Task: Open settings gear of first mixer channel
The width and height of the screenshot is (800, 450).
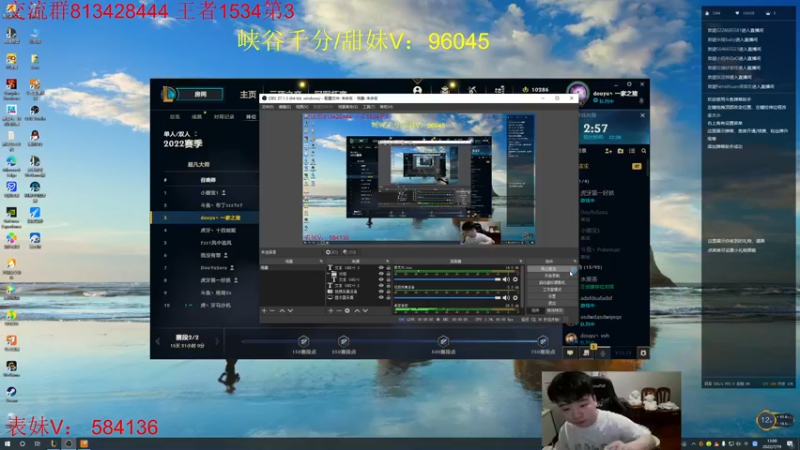Action: click(515, 279)
